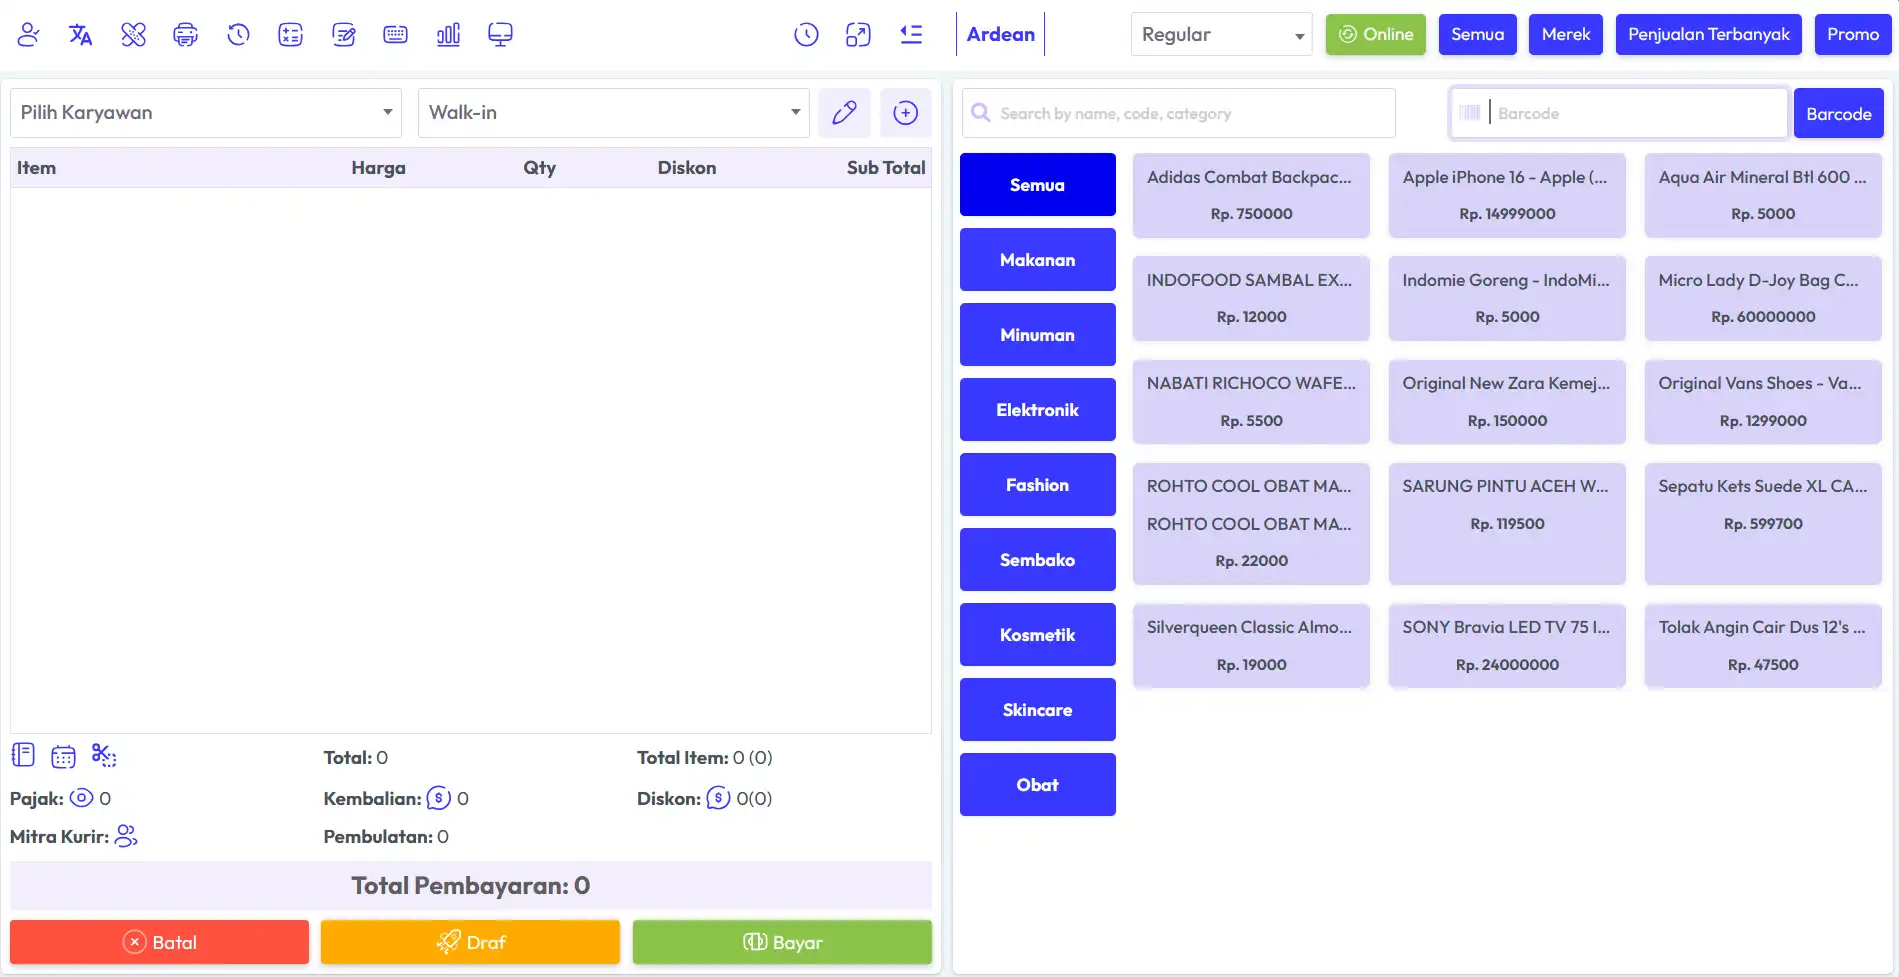Click the Semua filter button at top

coord(1478,34)
